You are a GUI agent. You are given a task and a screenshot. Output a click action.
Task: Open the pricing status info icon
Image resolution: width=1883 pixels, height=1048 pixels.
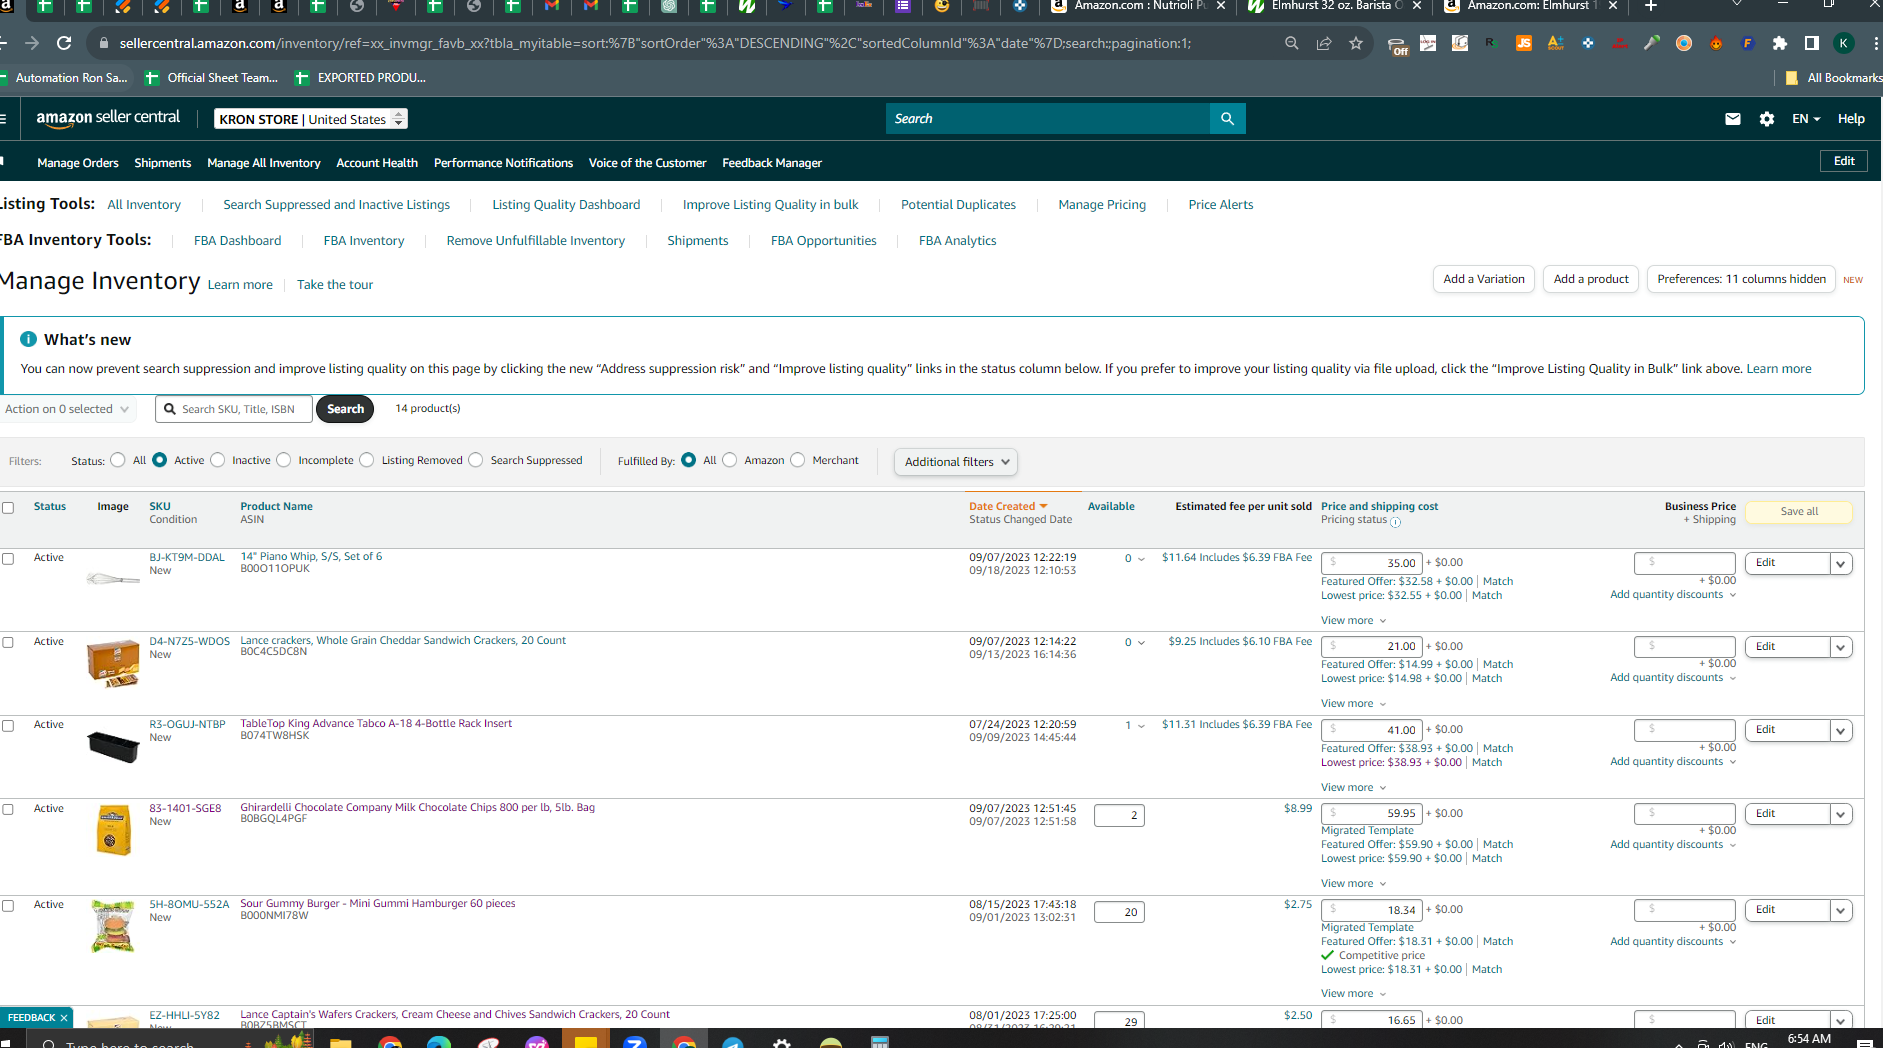point(1396,522)
